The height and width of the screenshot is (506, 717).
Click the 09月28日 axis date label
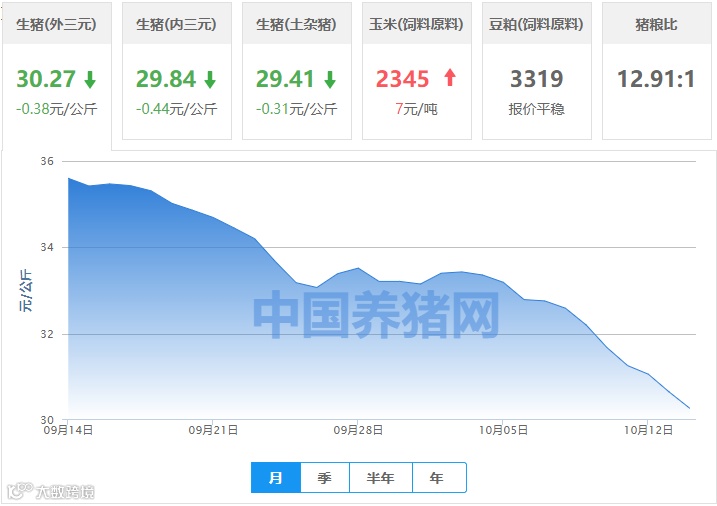pos(358,430)
